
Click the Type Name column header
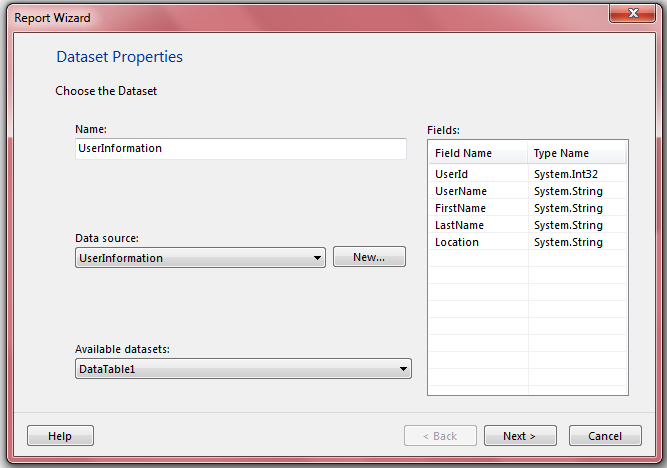click(x=577, y=153)
